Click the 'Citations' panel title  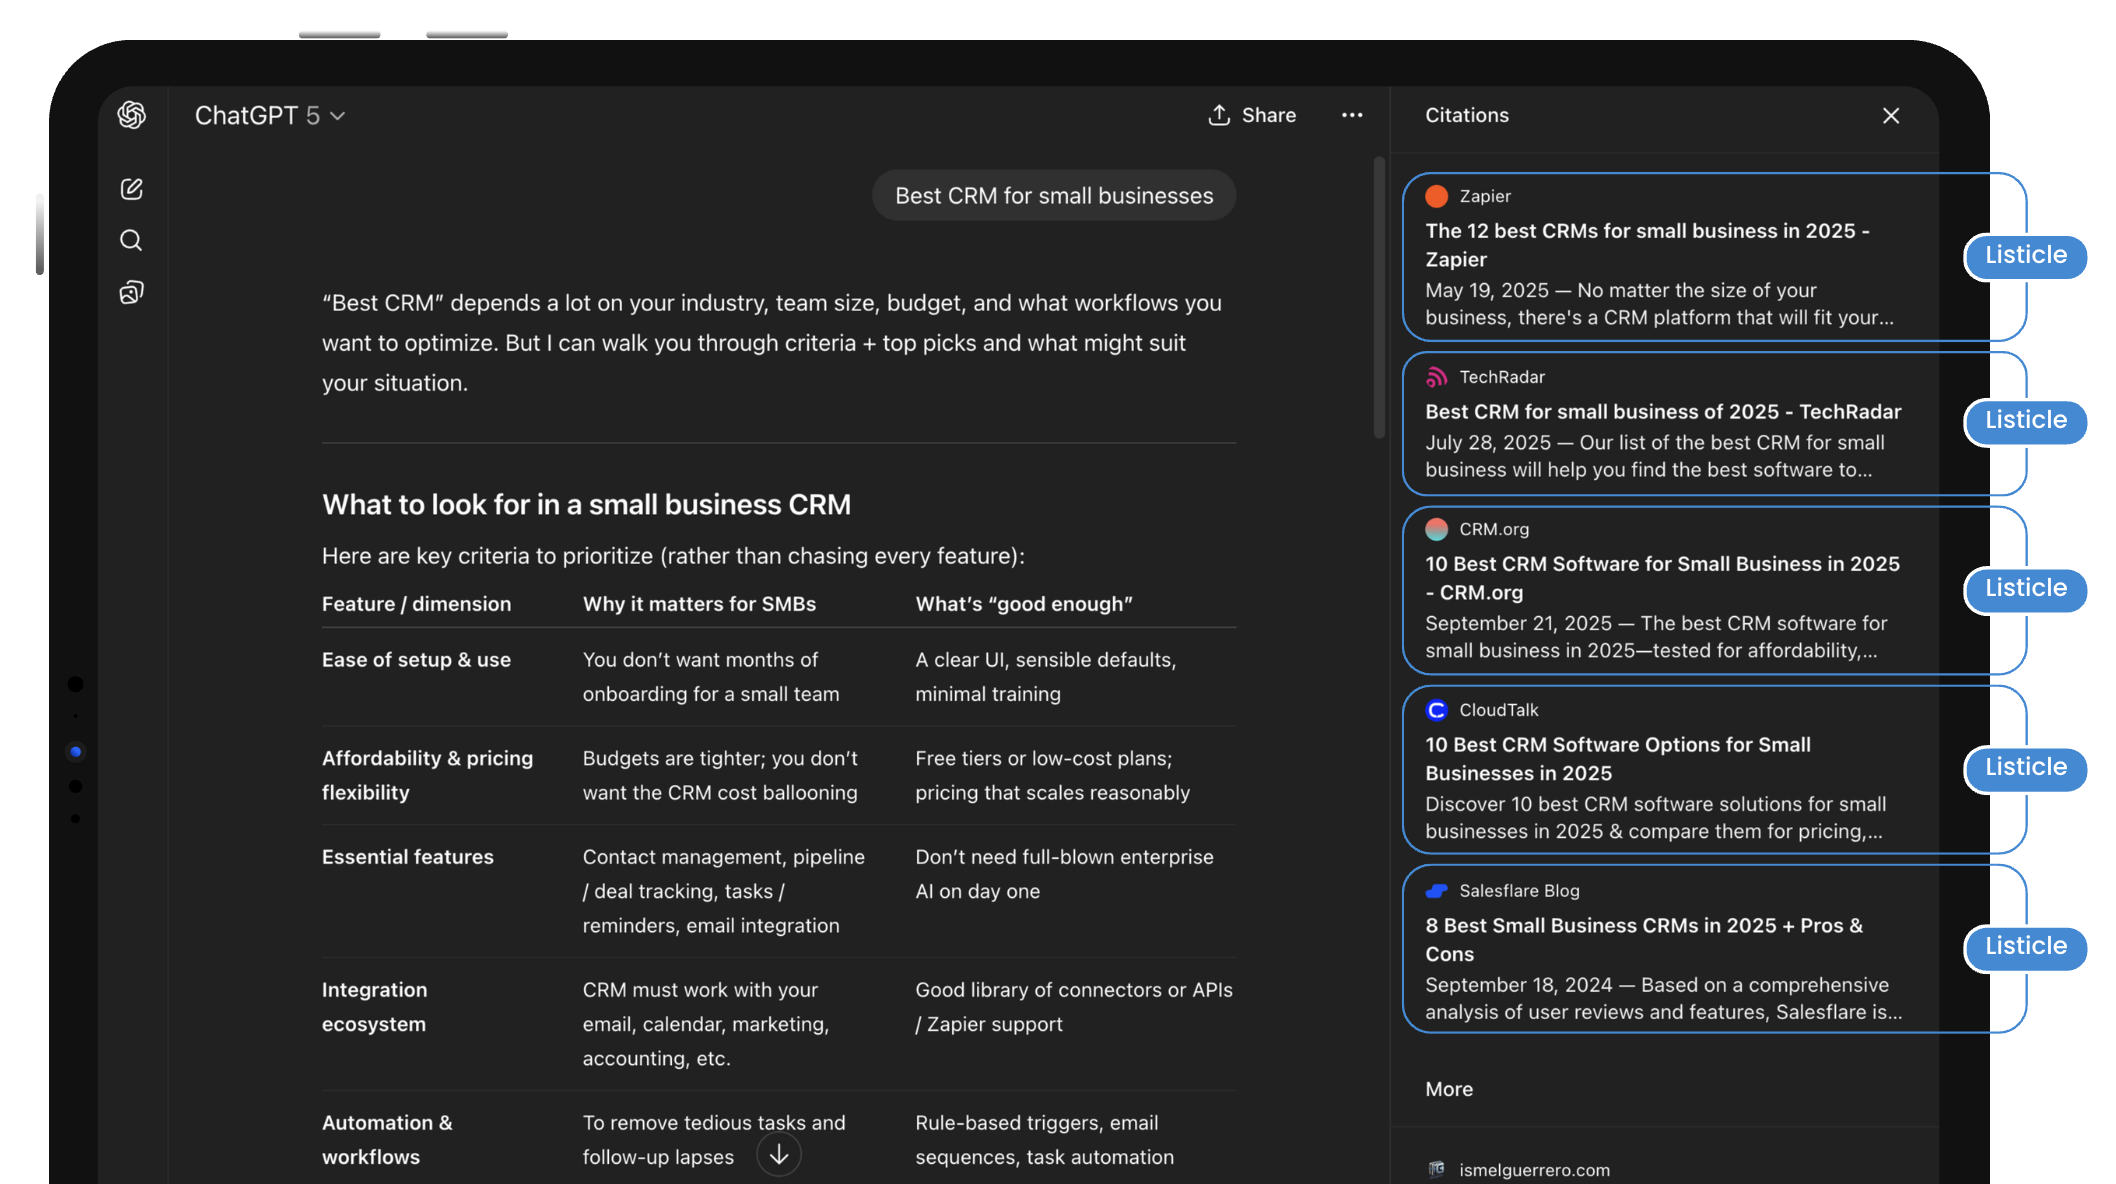point(1467,115)
